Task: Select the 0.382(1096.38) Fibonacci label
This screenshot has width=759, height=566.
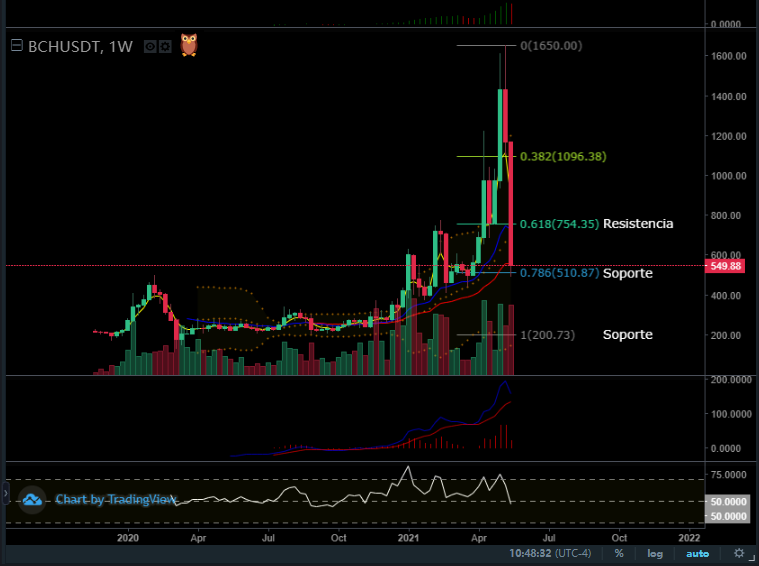Action: coord(563,156)
